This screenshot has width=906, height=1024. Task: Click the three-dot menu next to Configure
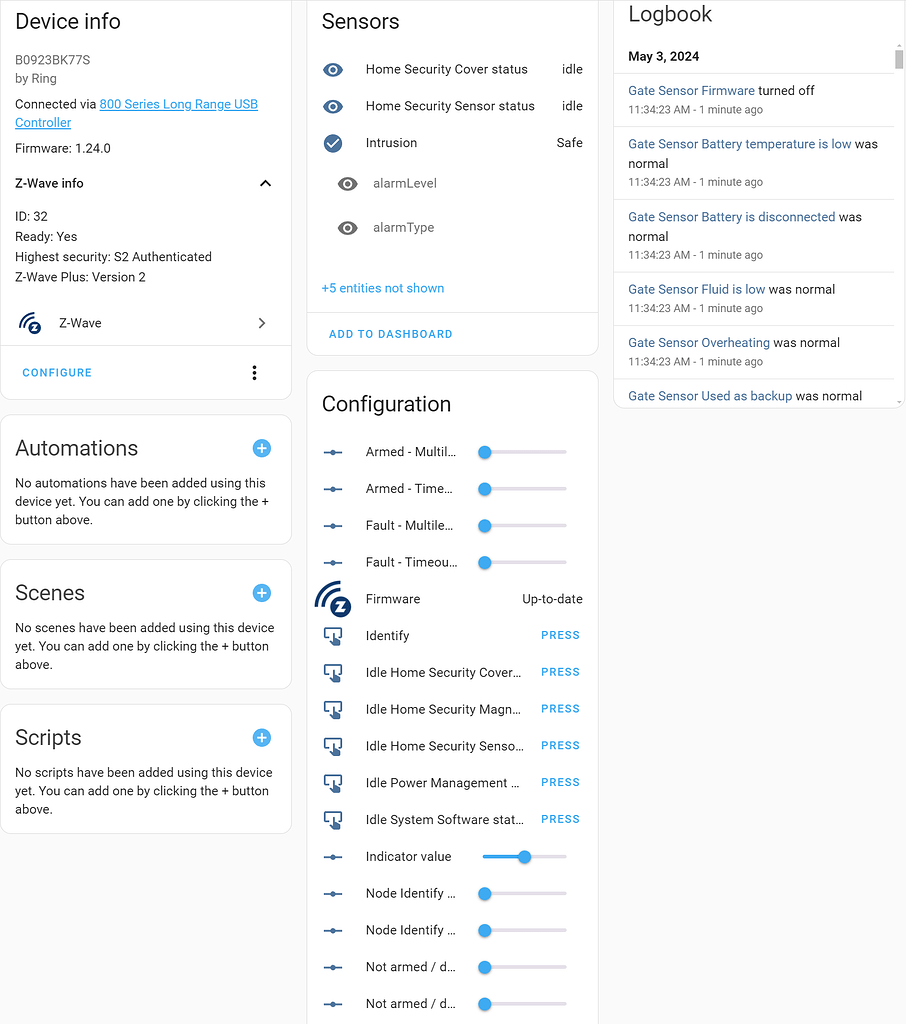click(254, 372)
